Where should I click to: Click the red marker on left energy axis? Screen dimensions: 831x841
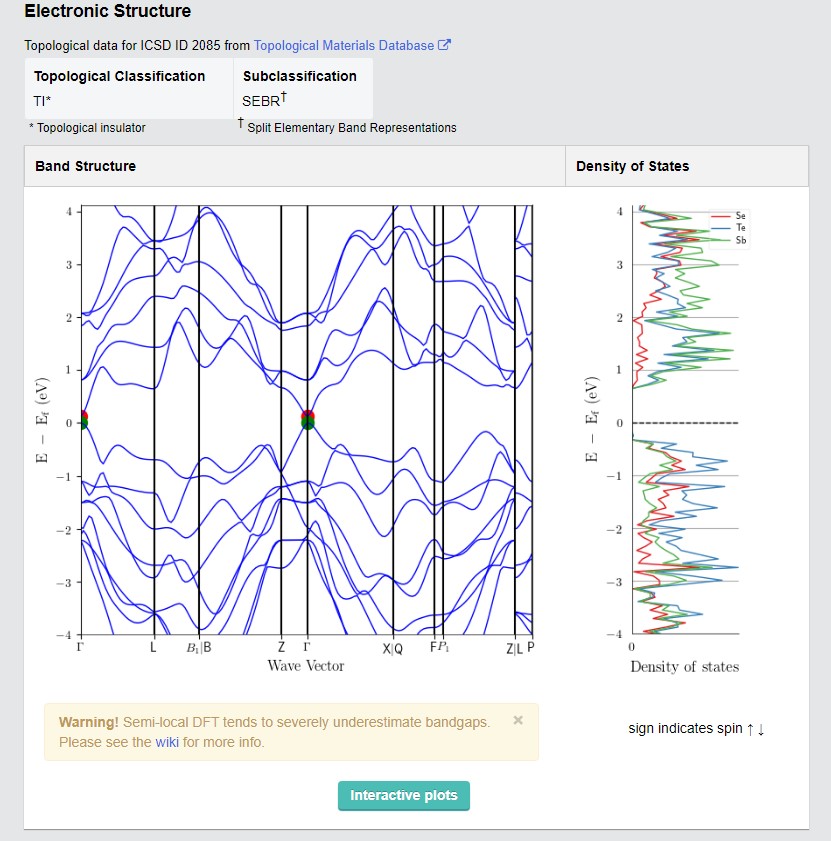(x=84, y=416)
